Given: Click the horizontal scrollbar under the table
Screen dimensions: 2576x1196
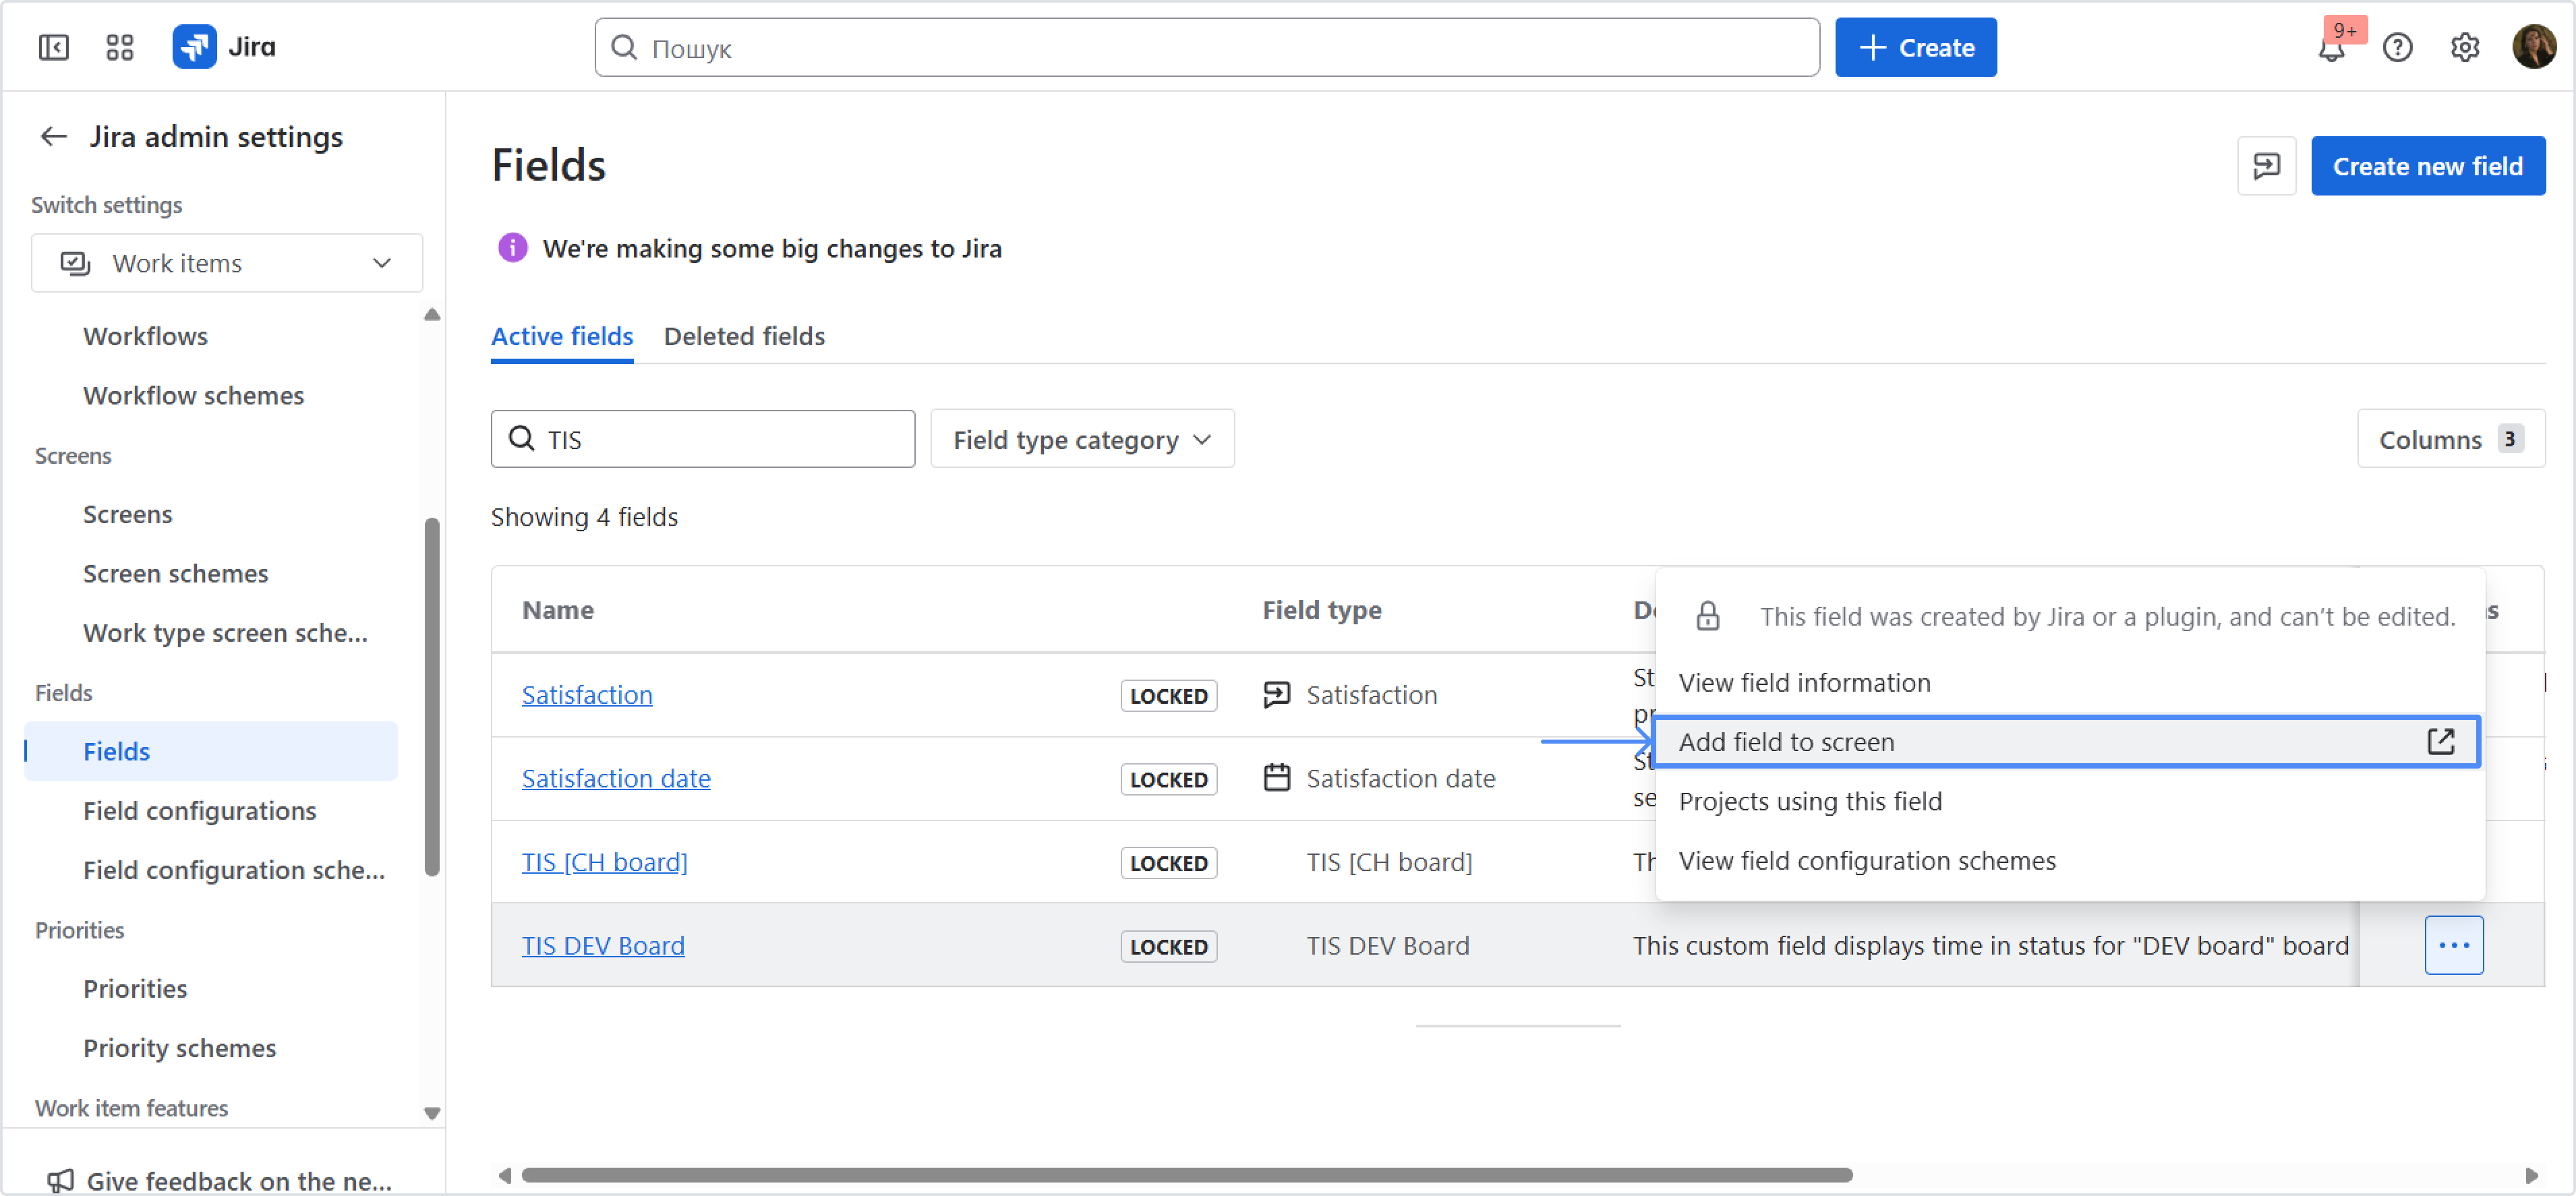Looking at the screenshot, I should [1186, 1175].
